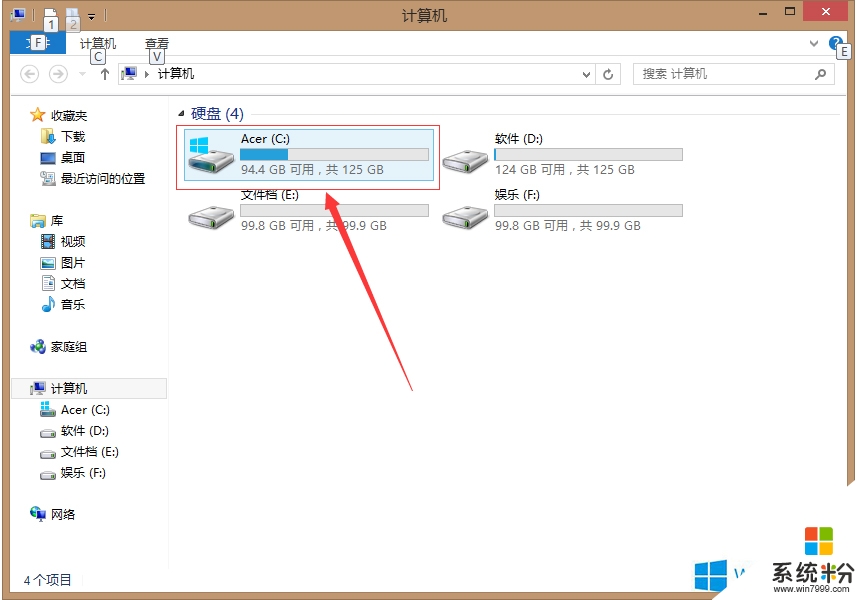Click the 家庭组 homegroup icon
The width and height of the screenshot is (857, 600).
38,346
